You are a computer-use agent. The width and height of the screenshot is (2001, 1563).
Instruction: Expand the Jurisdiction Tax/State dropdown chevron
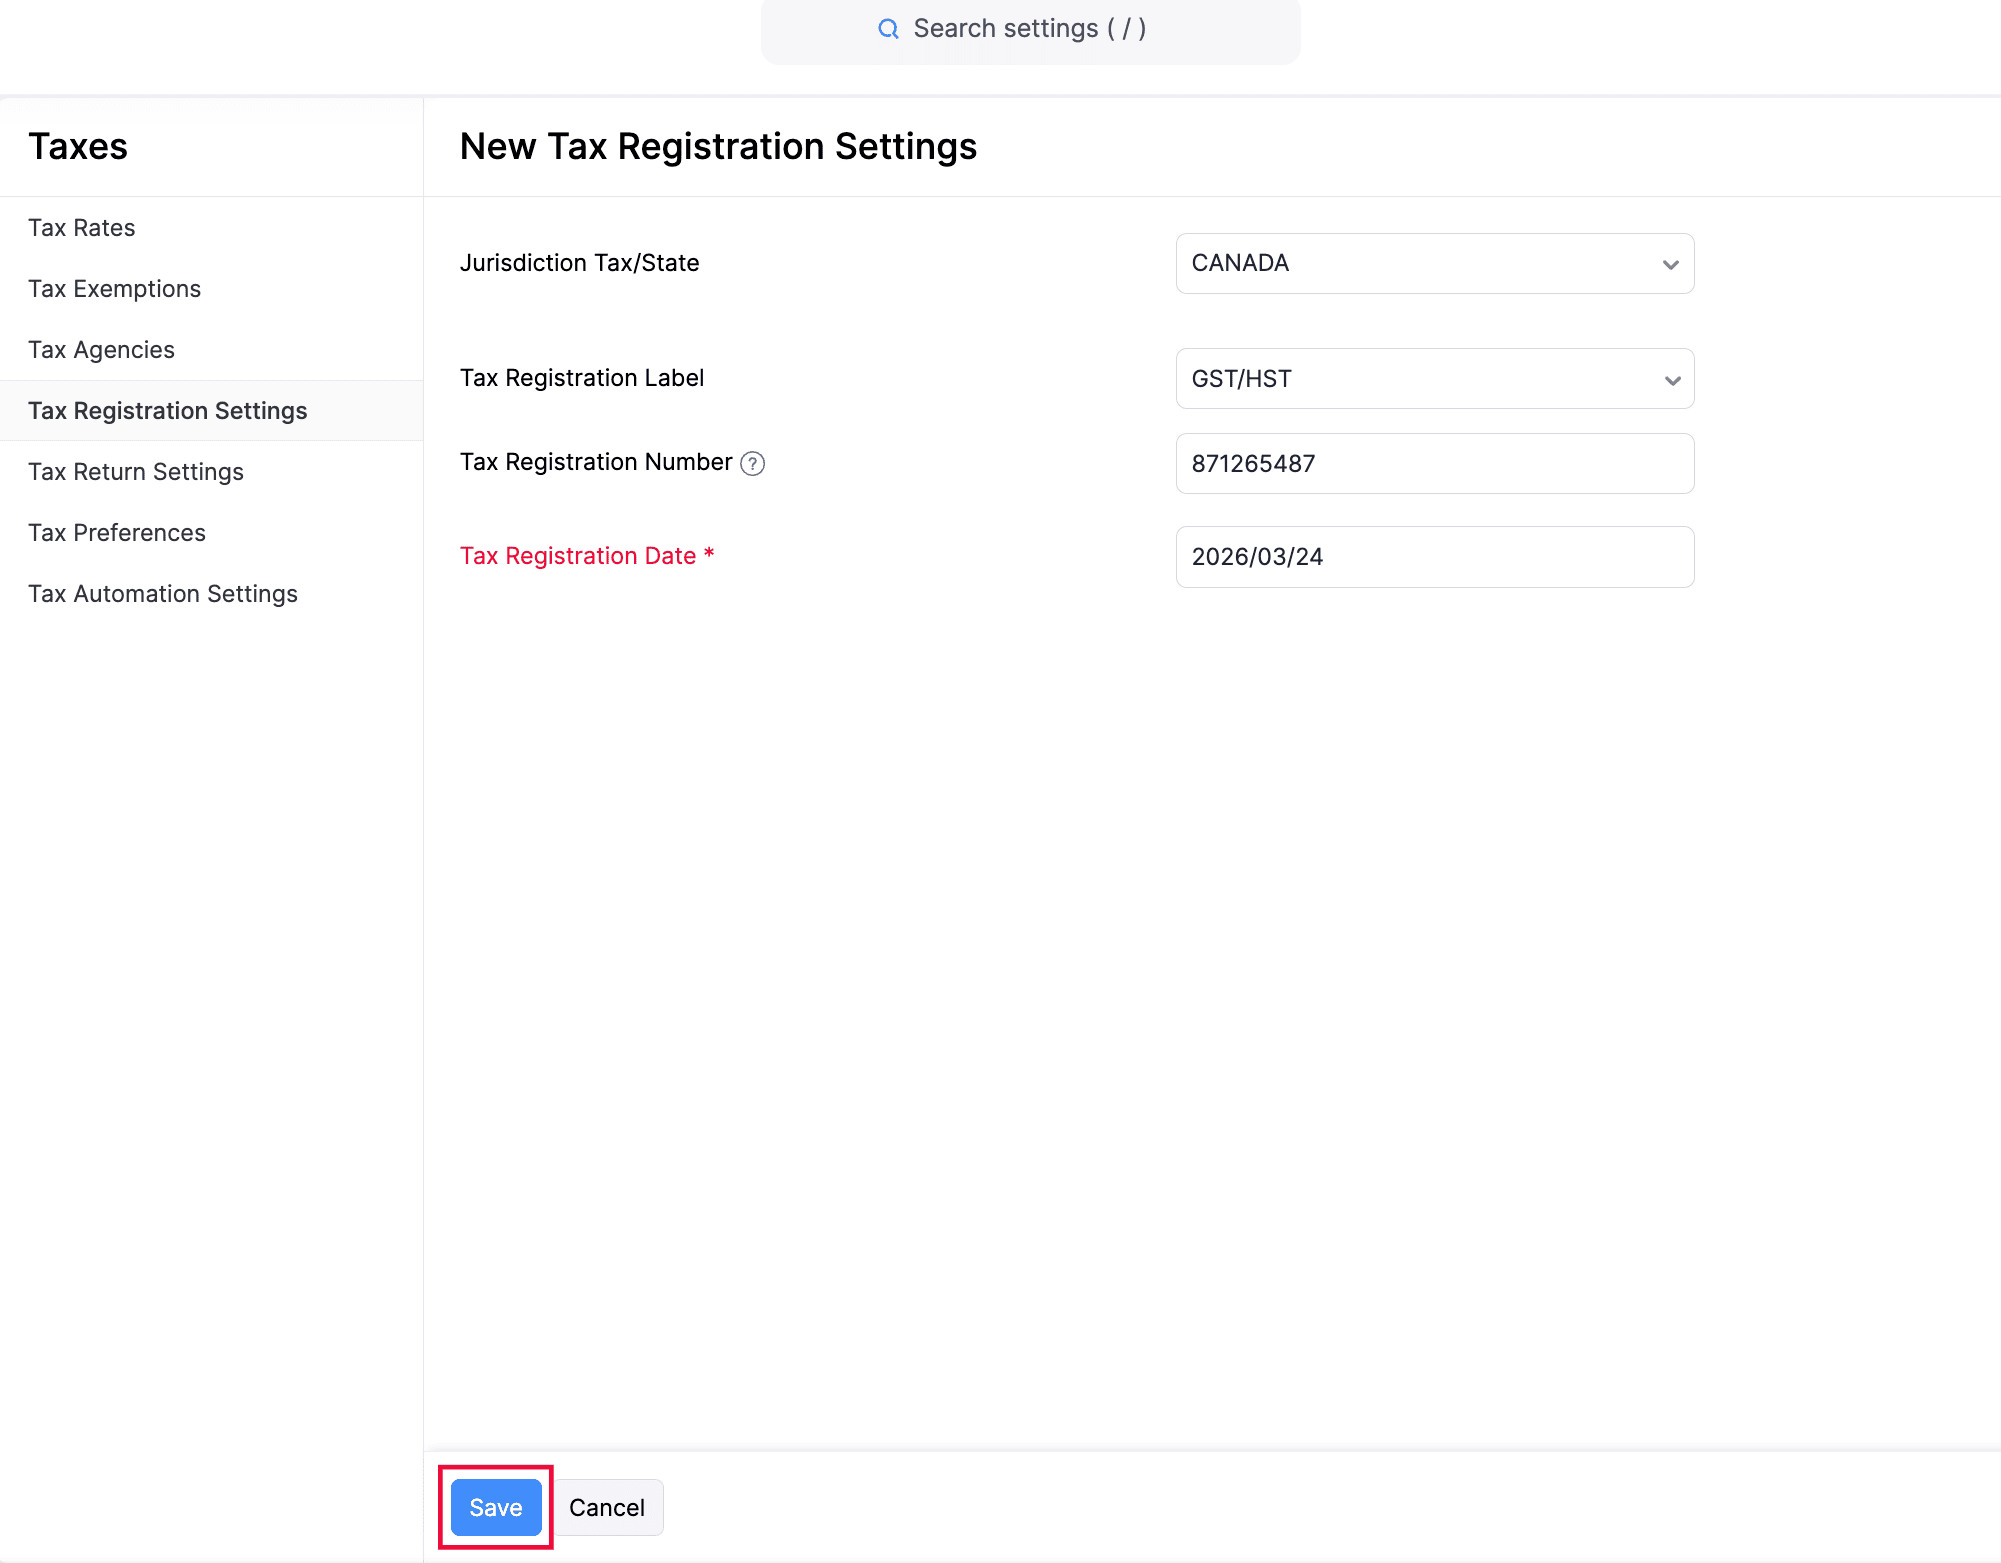coord(1670,264)
